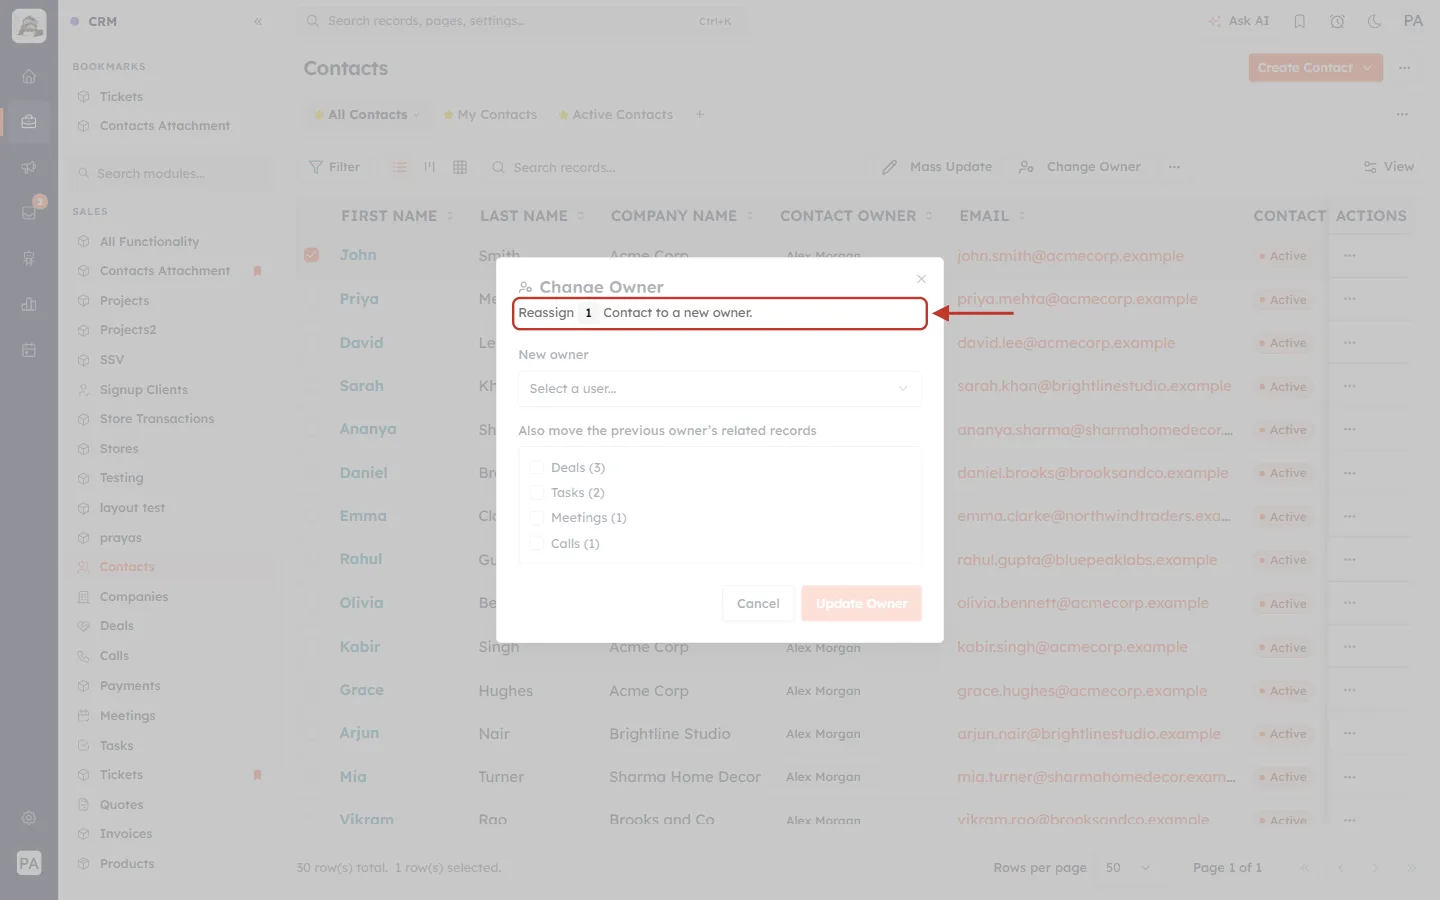Click the Mass Update button
The width and height of the screenshot is (1440, 900).
tap(937, 167)
